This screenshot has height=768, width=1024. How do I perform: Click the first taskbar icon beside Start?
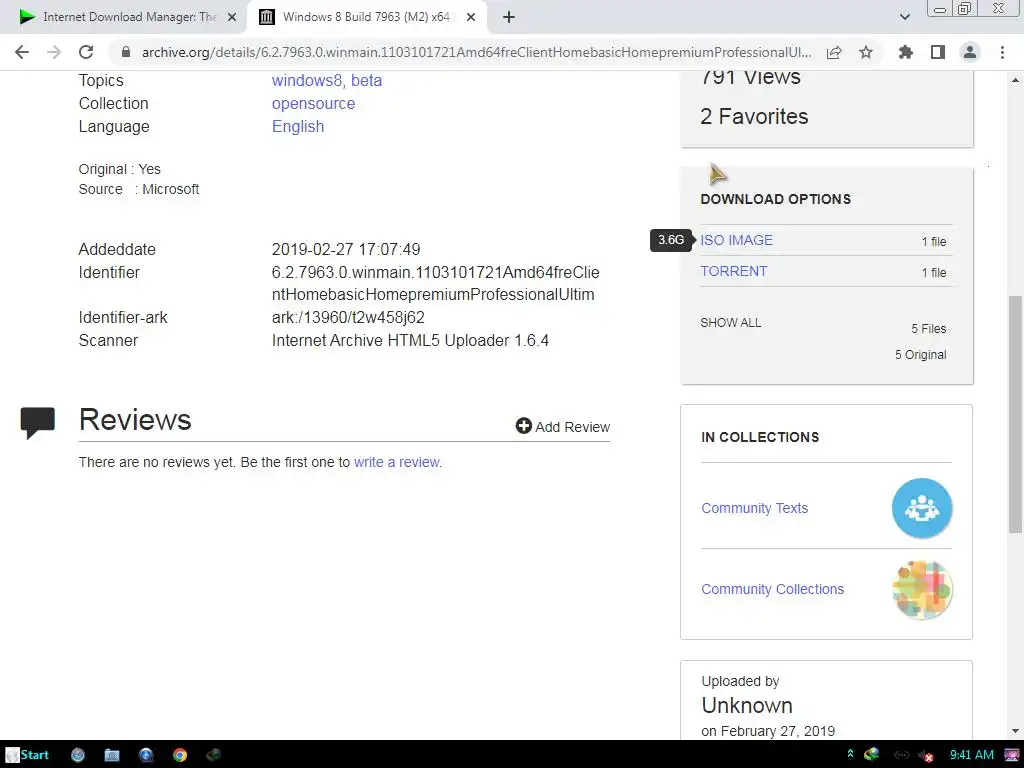coord(78,756)
